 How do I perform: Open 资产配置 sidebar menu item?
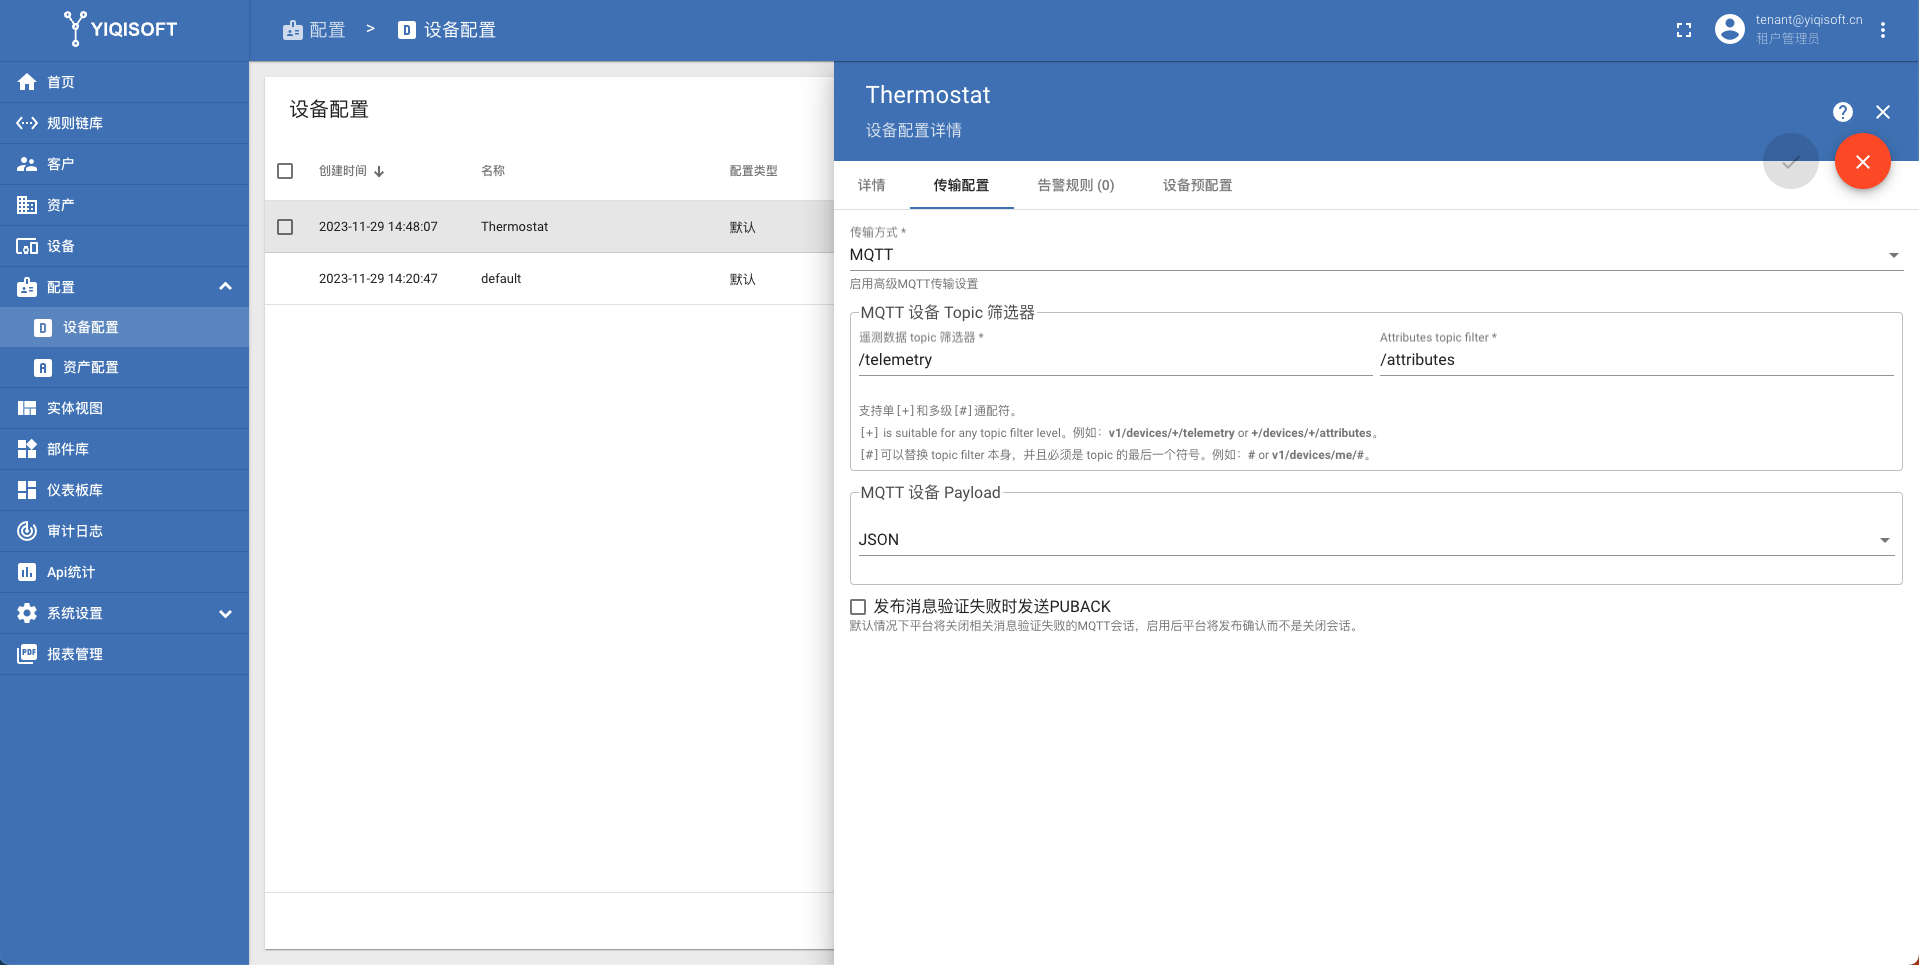[124, 368]
